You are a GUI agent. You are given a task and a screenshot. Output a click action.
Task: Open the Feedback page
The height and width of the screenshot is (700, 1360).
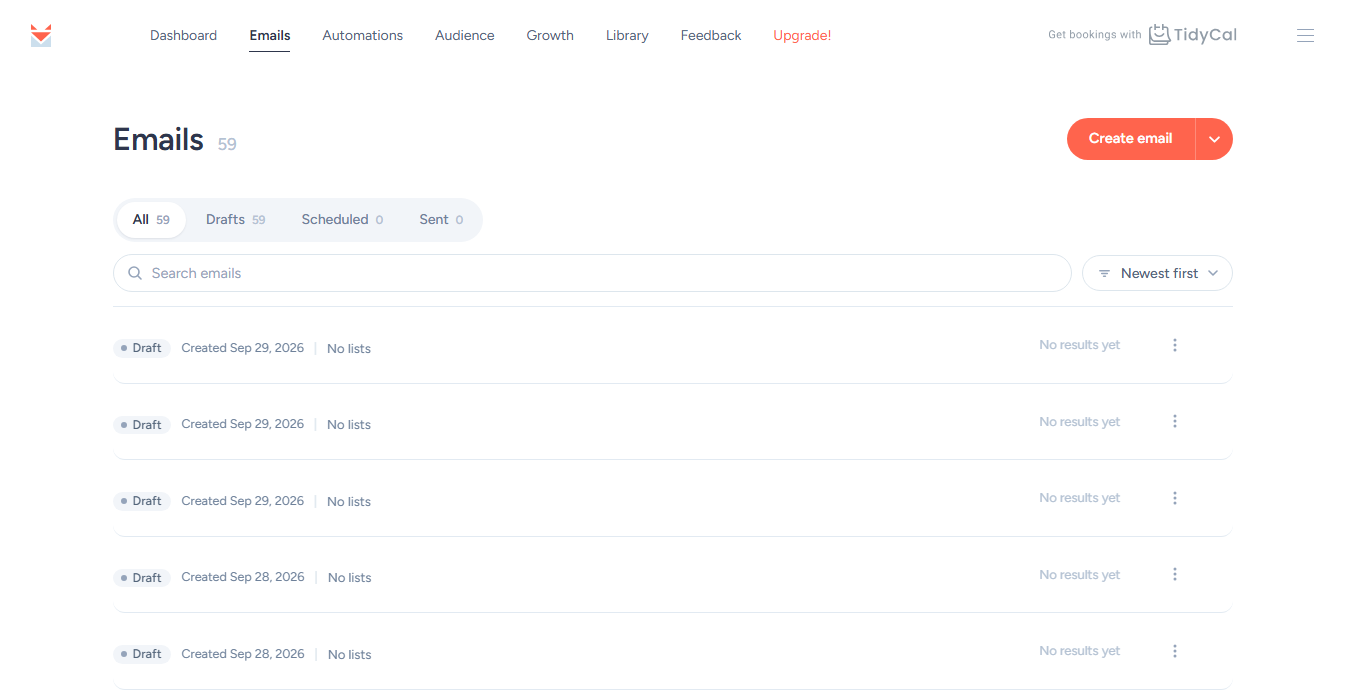tap(711, 35)
